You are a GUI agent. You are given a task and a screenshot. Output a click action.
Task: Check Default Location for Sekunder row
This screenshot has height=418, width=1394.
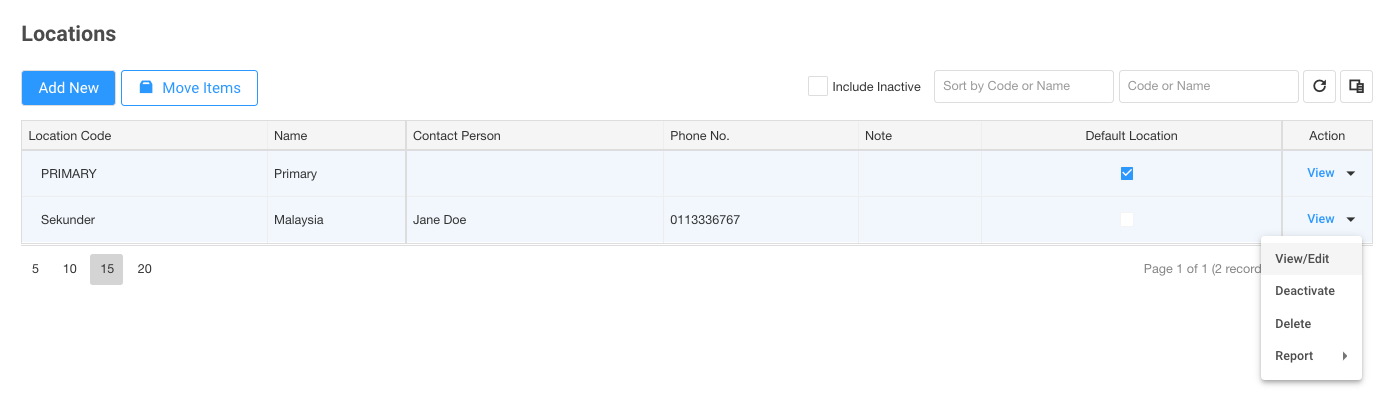[1127, 219]
